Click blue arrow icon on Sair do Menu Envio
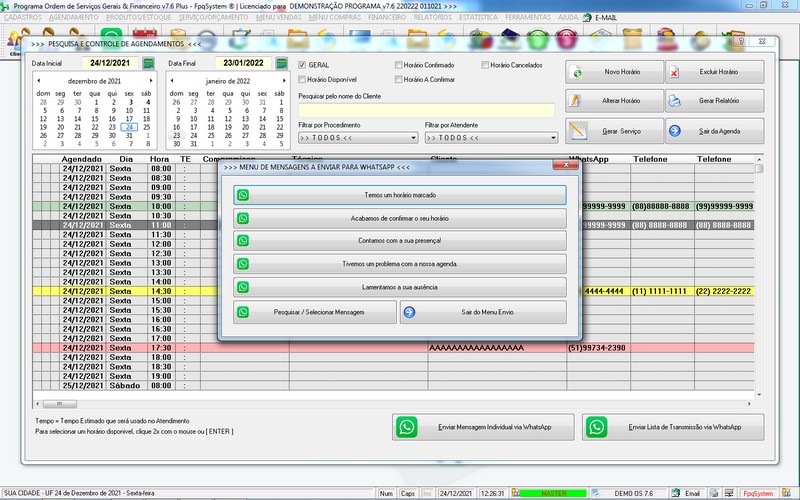 [x=409, y=312]
